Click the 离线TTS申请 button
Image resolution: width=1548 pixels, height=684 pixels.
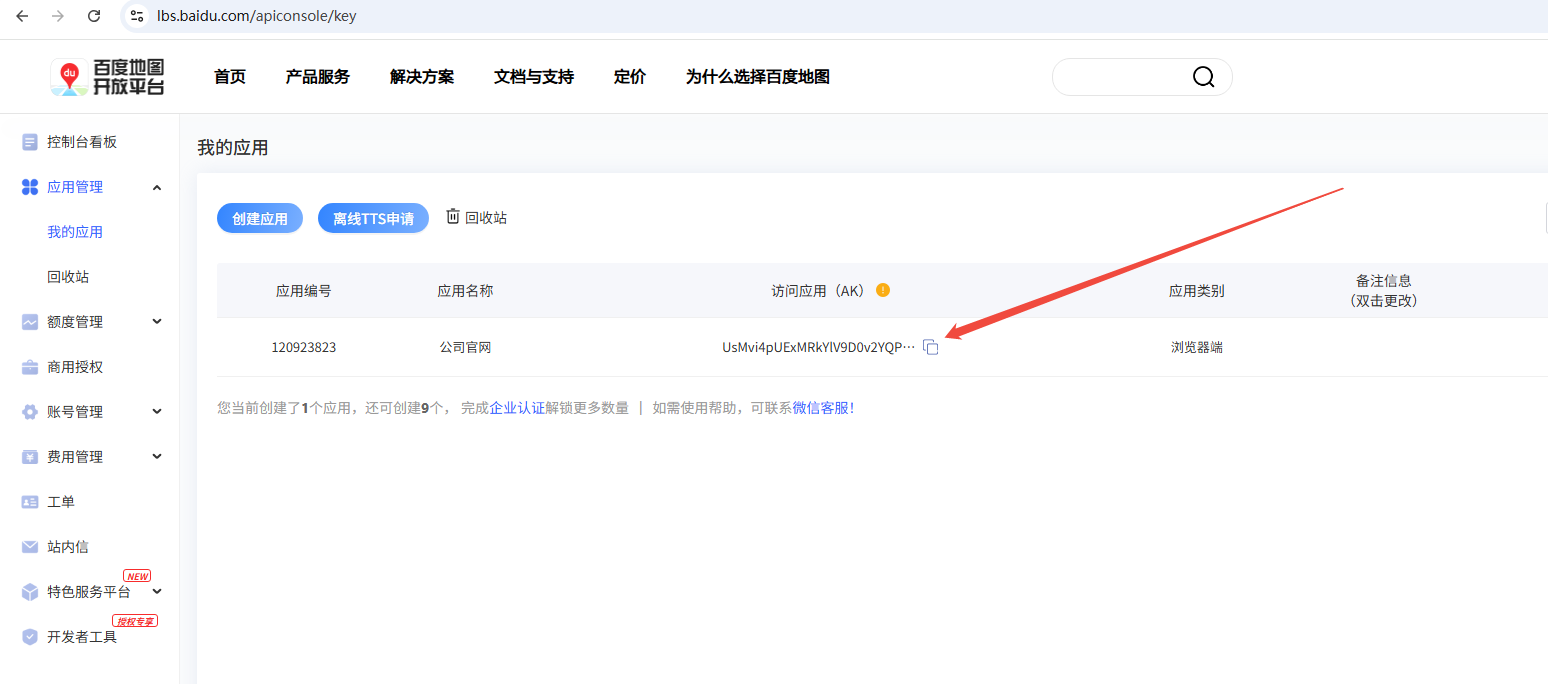pyautogui.click(x=373, y=218)
